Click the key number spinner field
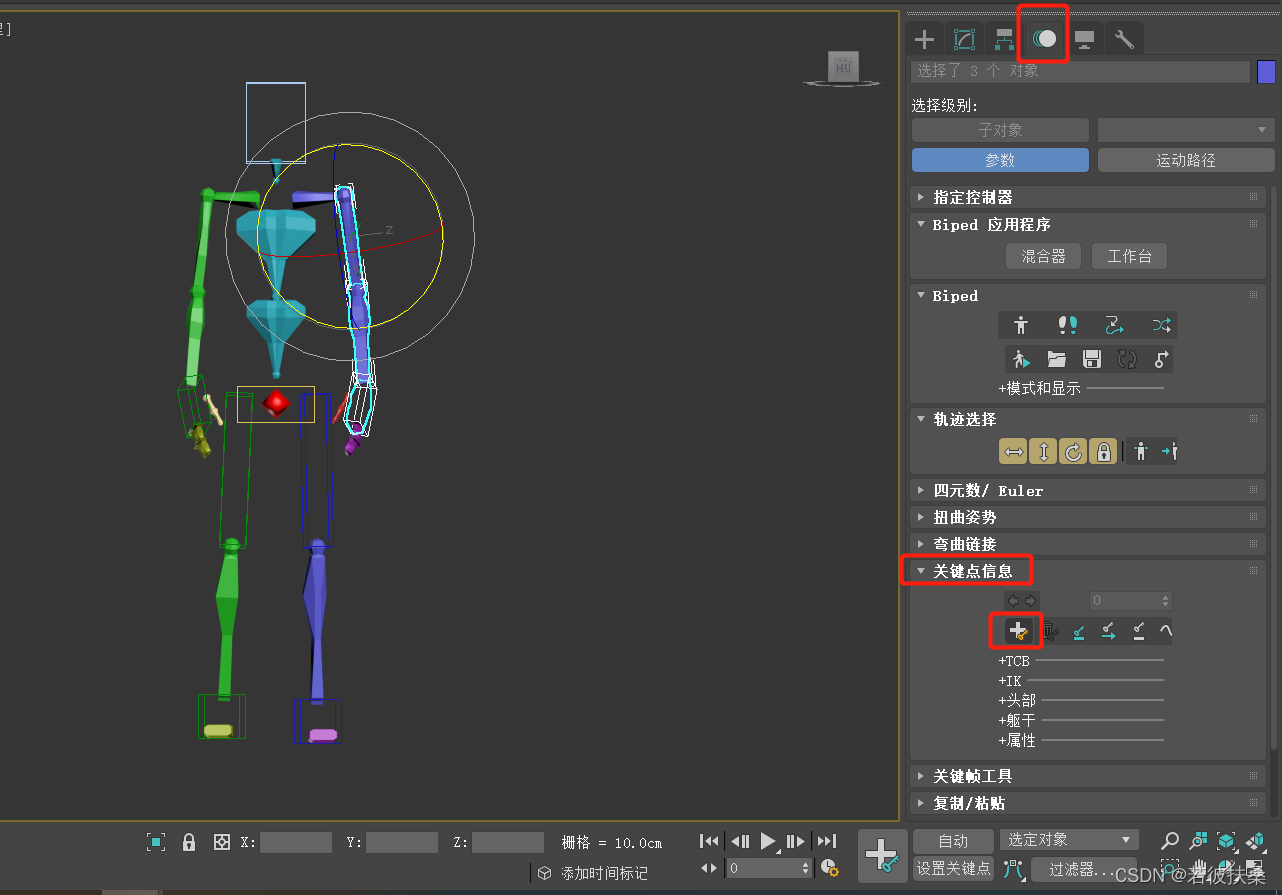This screenshot has height=895, width=1282. point(1130,601)
